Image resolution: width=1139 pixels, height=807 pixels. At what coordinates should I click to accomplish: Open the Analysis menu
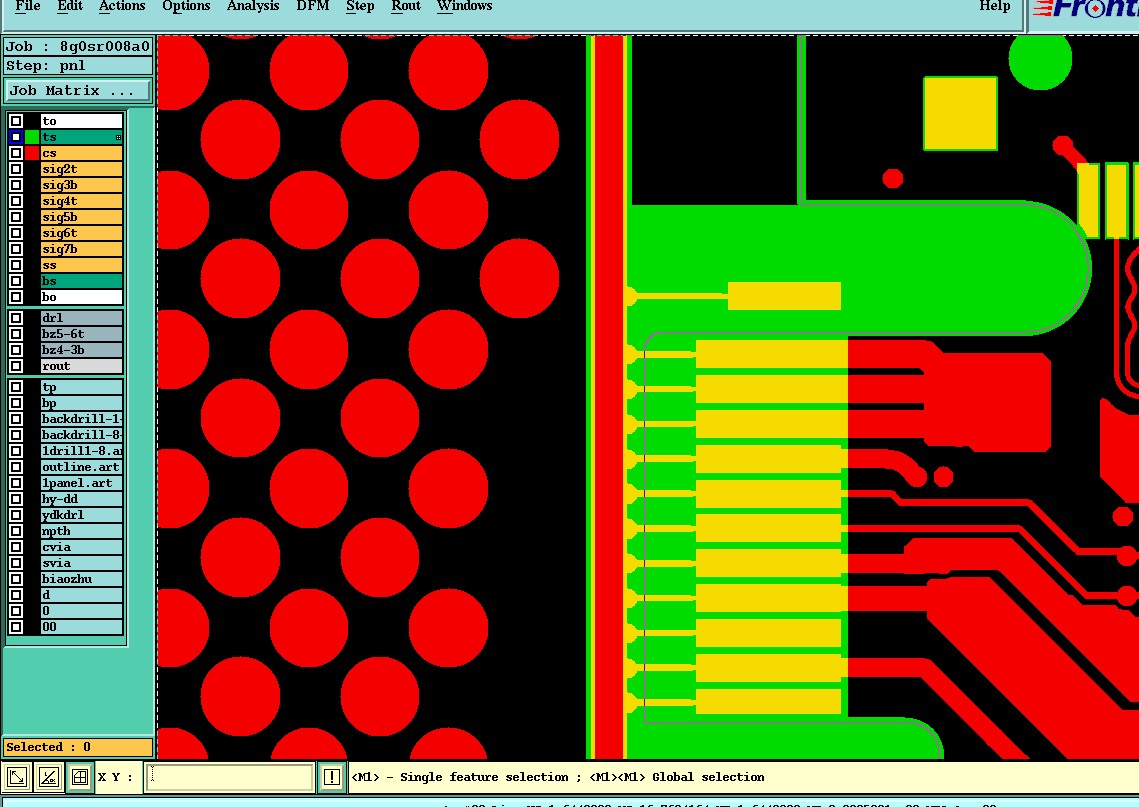point(253,7)
